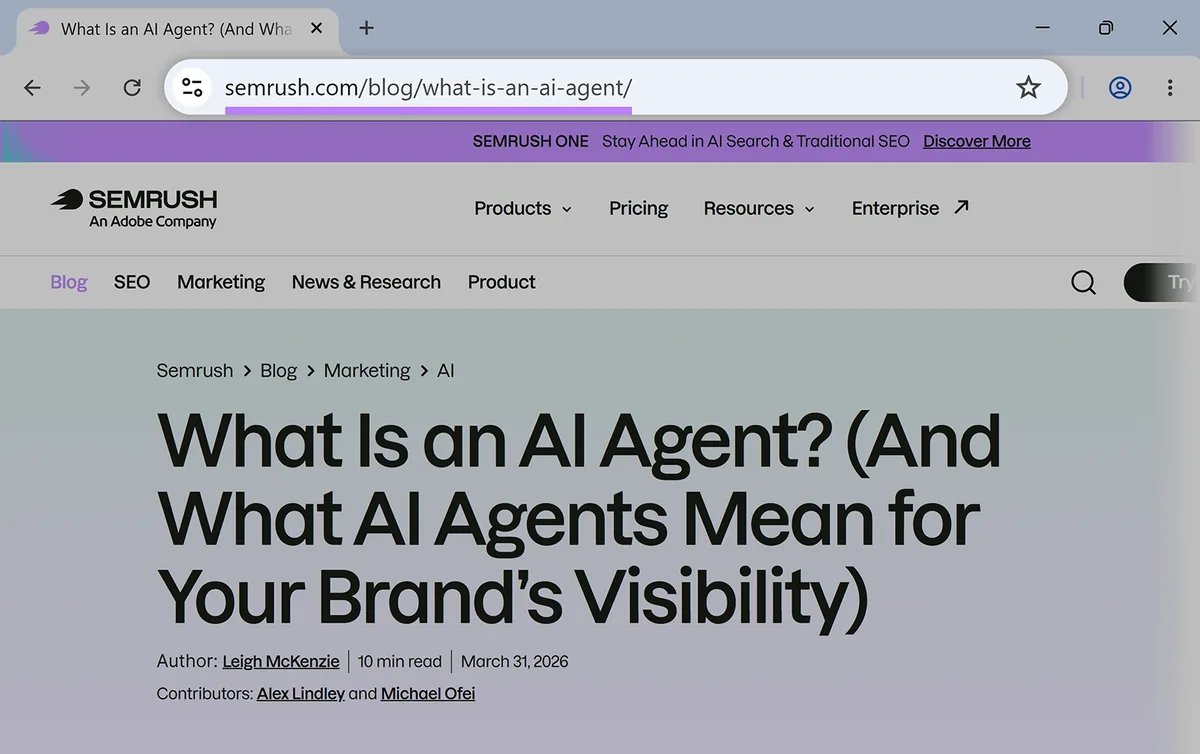Go to the Blog section
Image resolution: width=1200 pixels, height=754 pixels.
click(69, 282)
